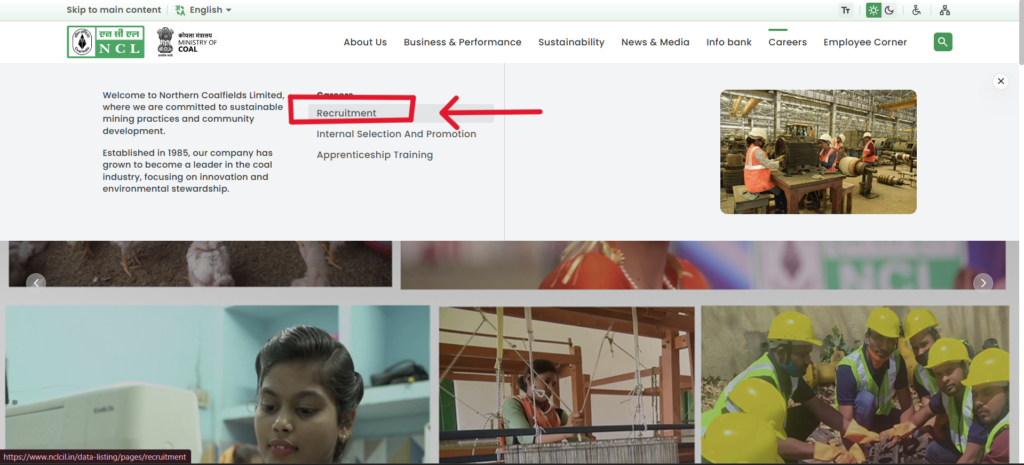The width and height of the screenshot is (1024, 465).
Task: Open the Sustainability menu
Action: [571, 42]
